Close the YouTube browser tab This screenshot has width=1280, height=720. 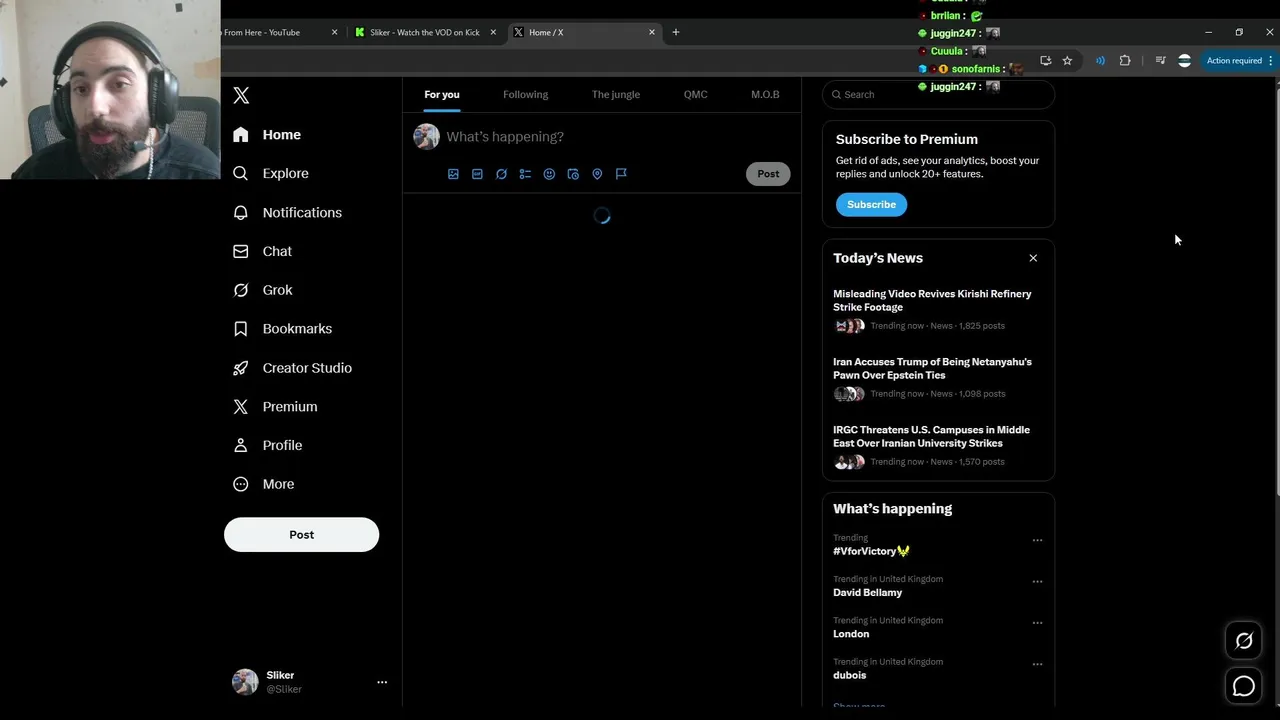click(335, 32)
